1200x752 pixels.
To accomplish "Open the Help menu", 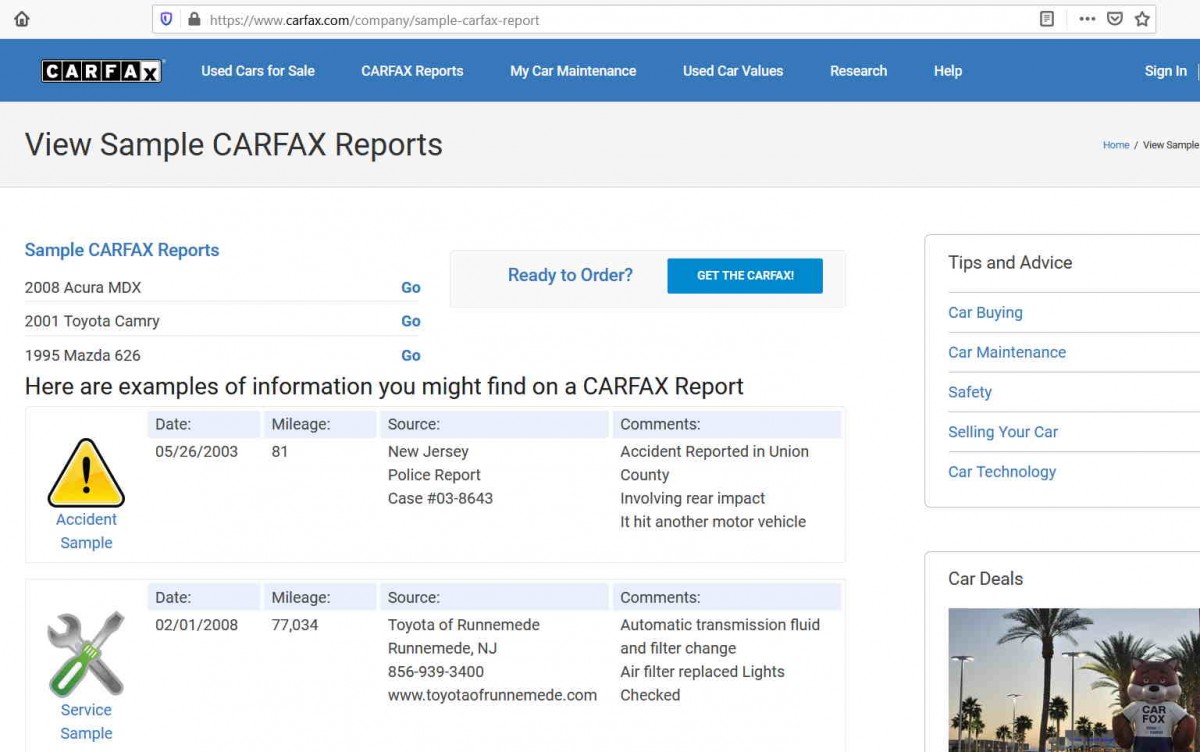I will click(x=948, y=71).
